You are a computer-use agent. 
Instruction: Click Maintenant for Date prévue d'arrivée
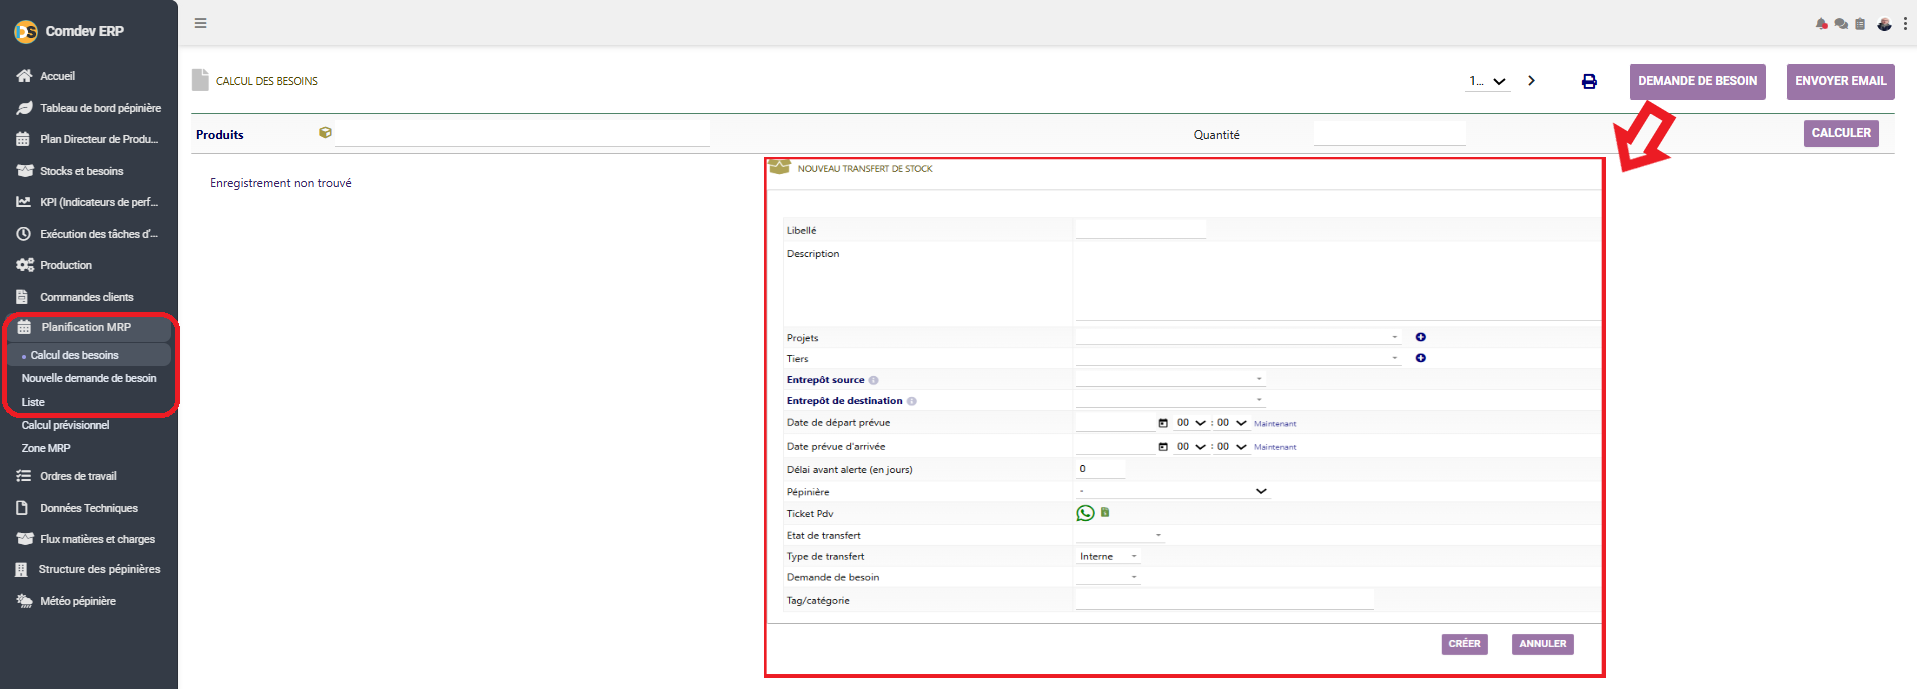(x=1275, y=447)
